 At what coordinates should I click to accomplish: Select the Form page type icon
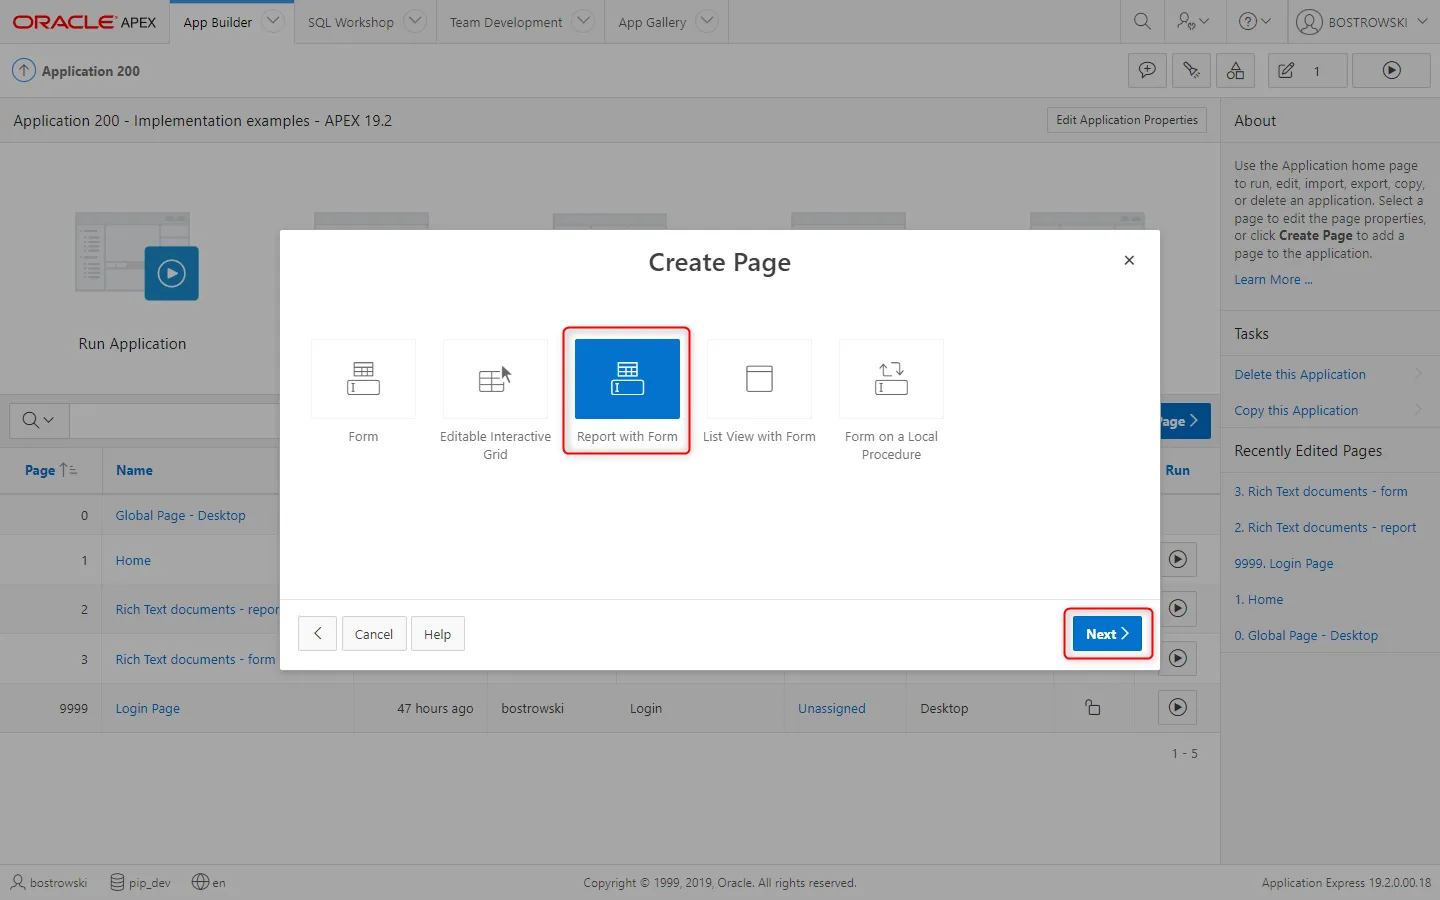(363, 379)
